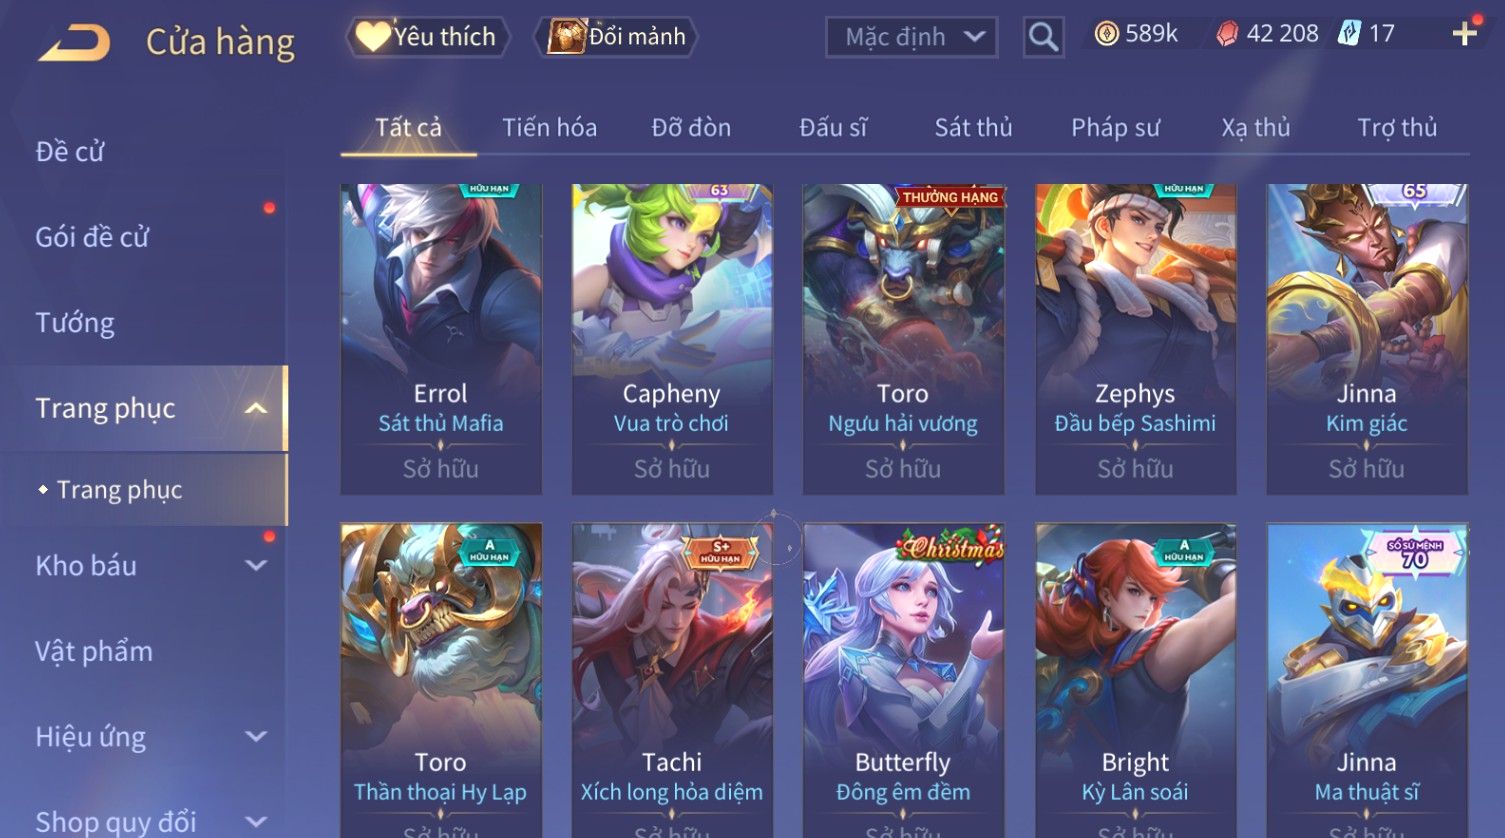This screenshot has height=838, width=1505.
Task: Select the Tiến hóa tab
Action: (549, 128)
